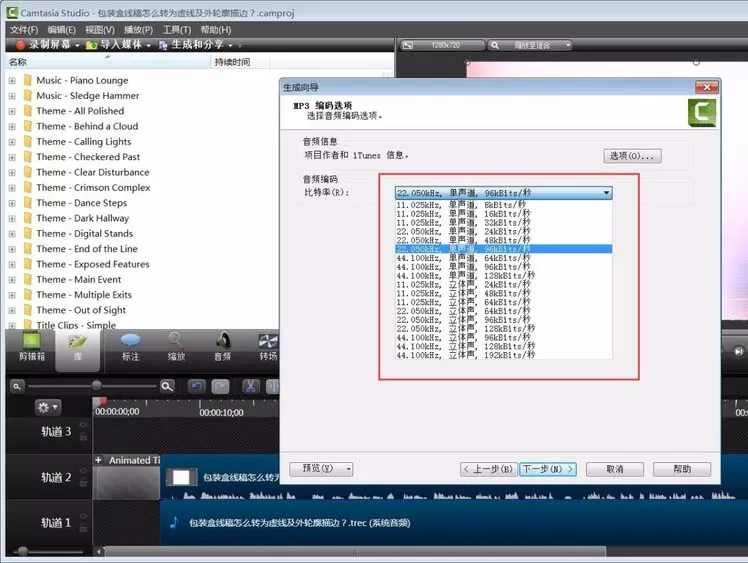The image size is (748, 563).
Task: Open the Clip Bin (剪辑箱) tab
Action: (31, 346)
